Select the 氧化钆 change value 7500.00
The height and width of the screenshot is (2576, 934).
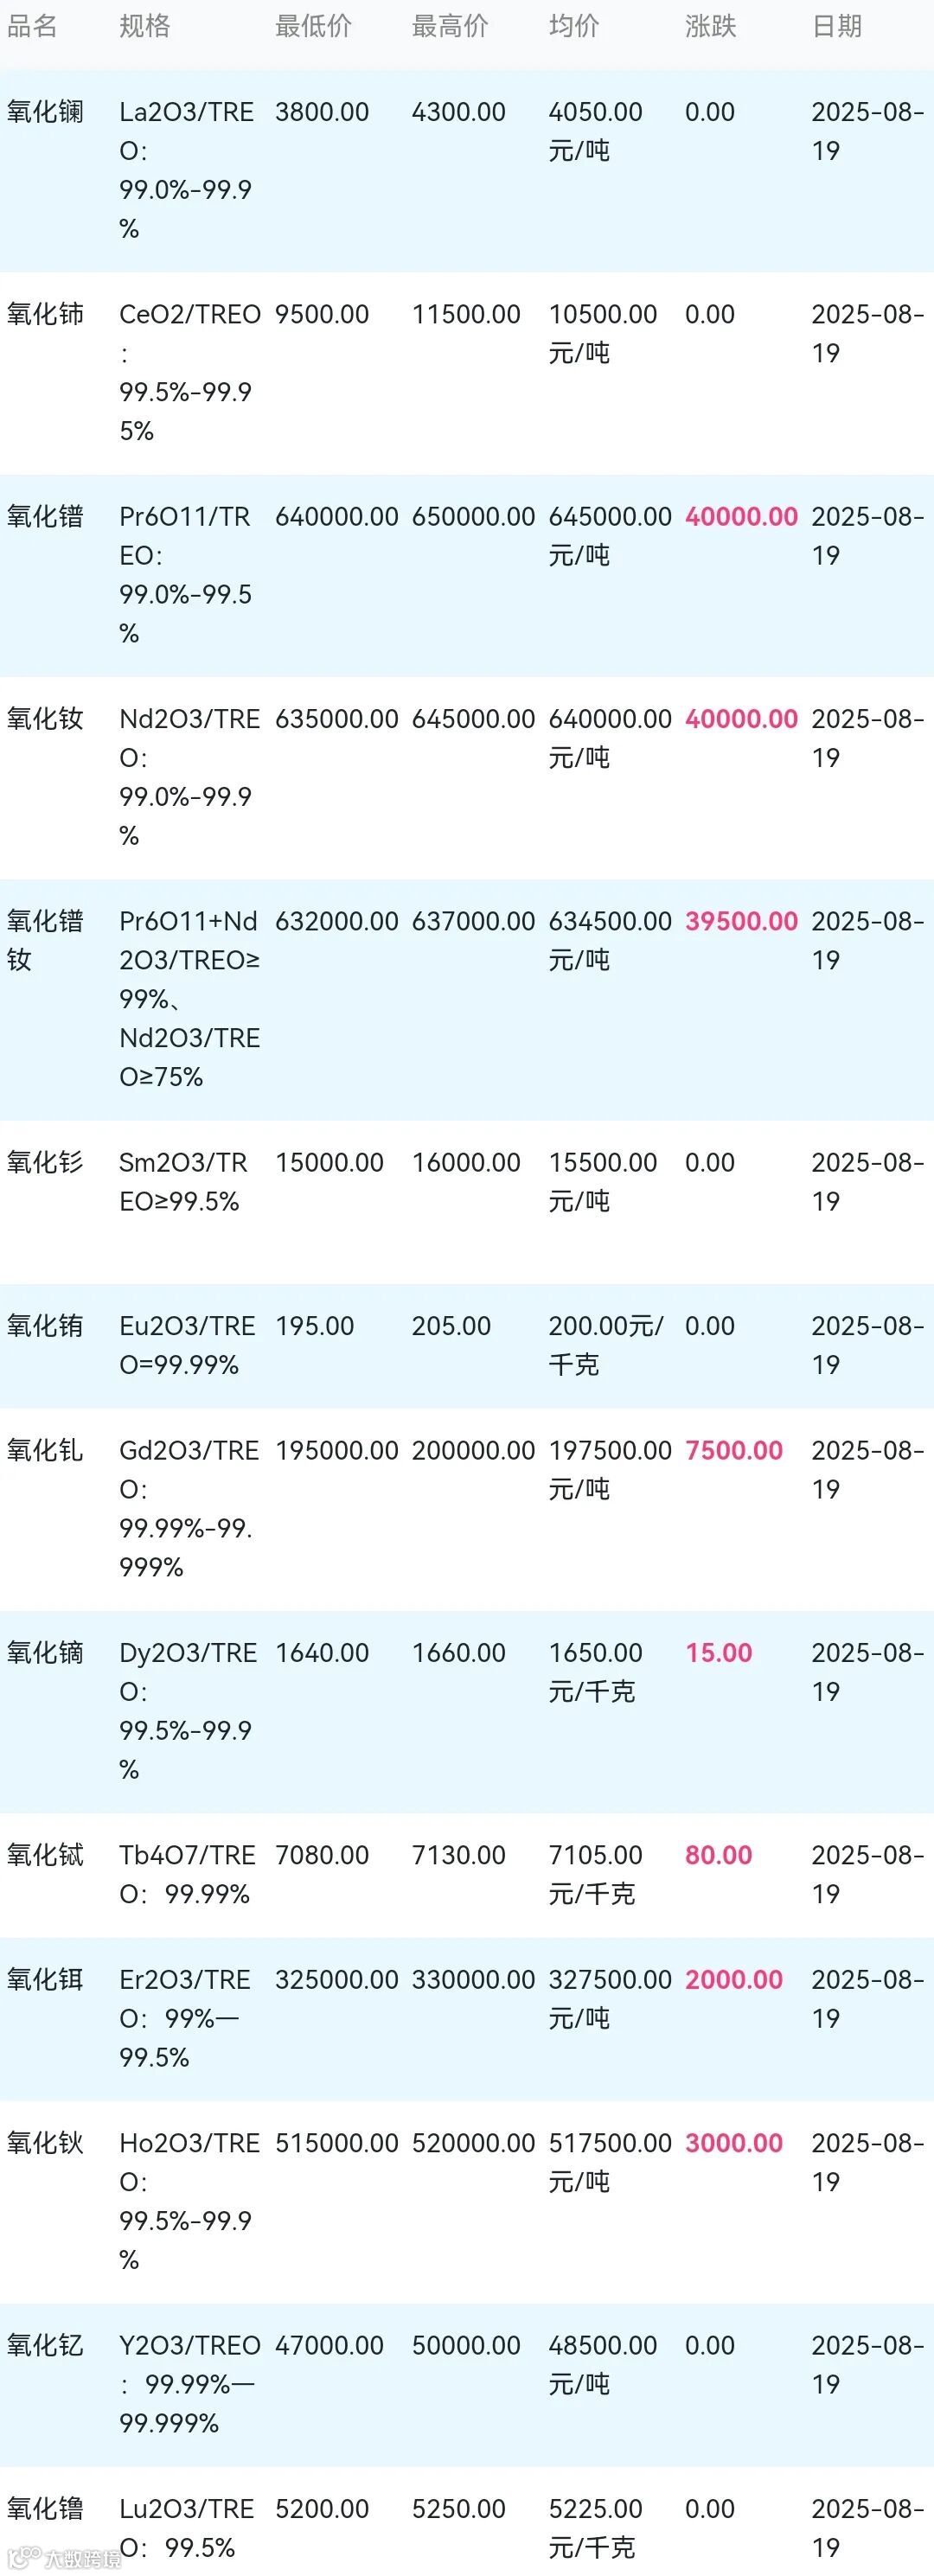point(734,1451)
